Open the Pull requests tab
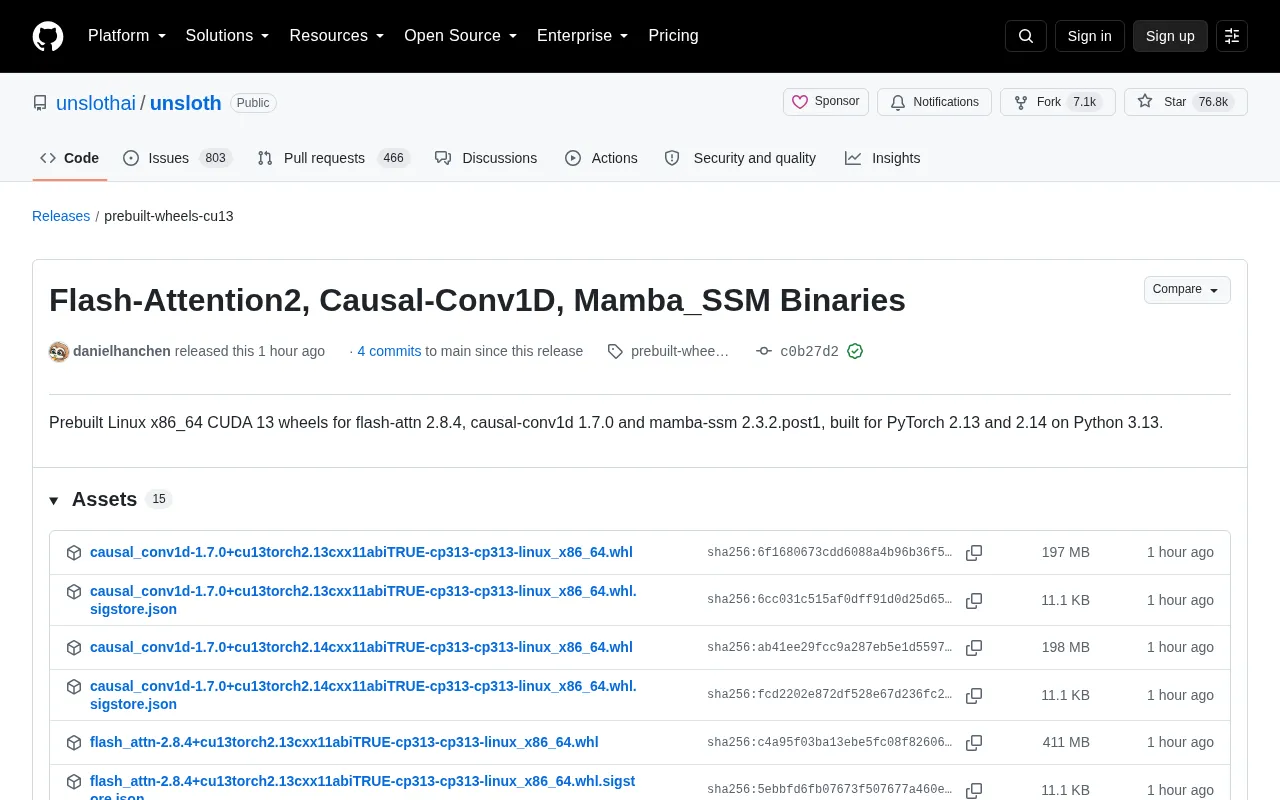The height and width of the screenshot is (800, 1280). click(334, 158)
